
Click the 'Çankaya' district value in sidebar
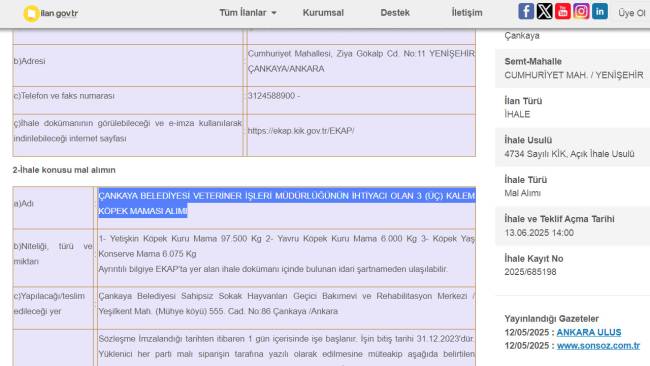(522, 36)
